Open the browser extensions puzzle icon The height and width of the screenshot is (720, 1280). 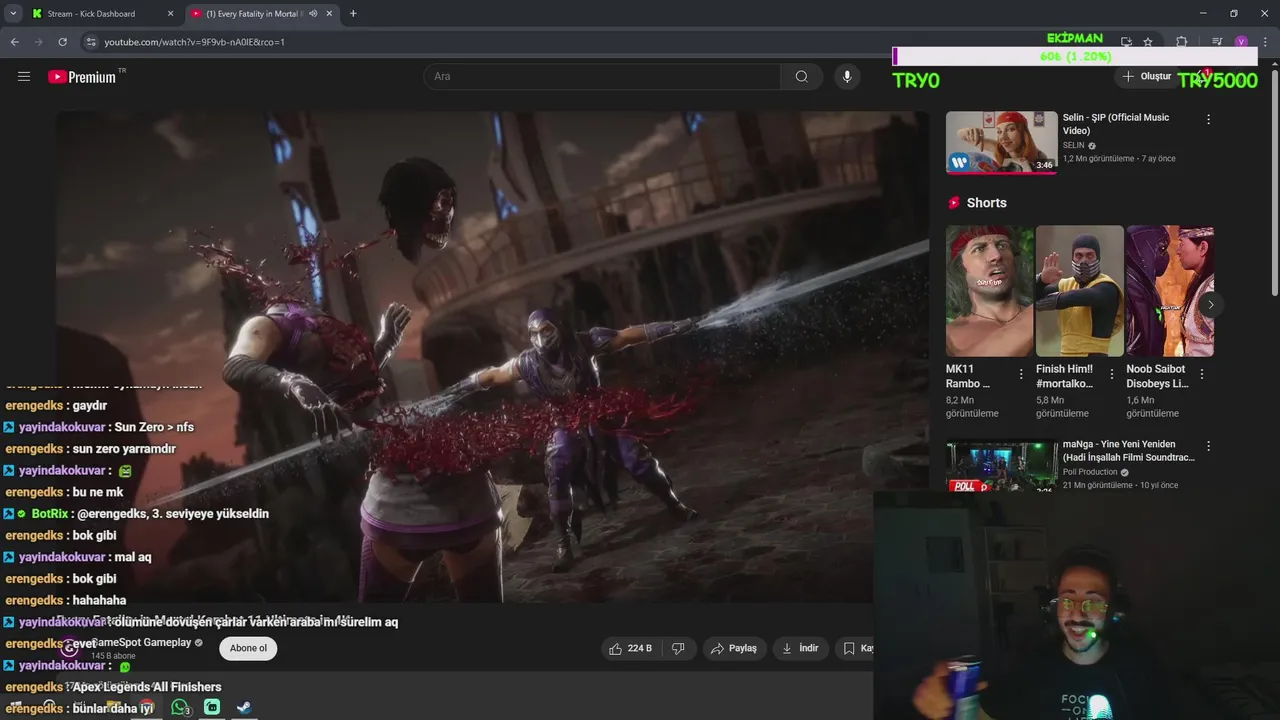click(x=1182, y=42)
